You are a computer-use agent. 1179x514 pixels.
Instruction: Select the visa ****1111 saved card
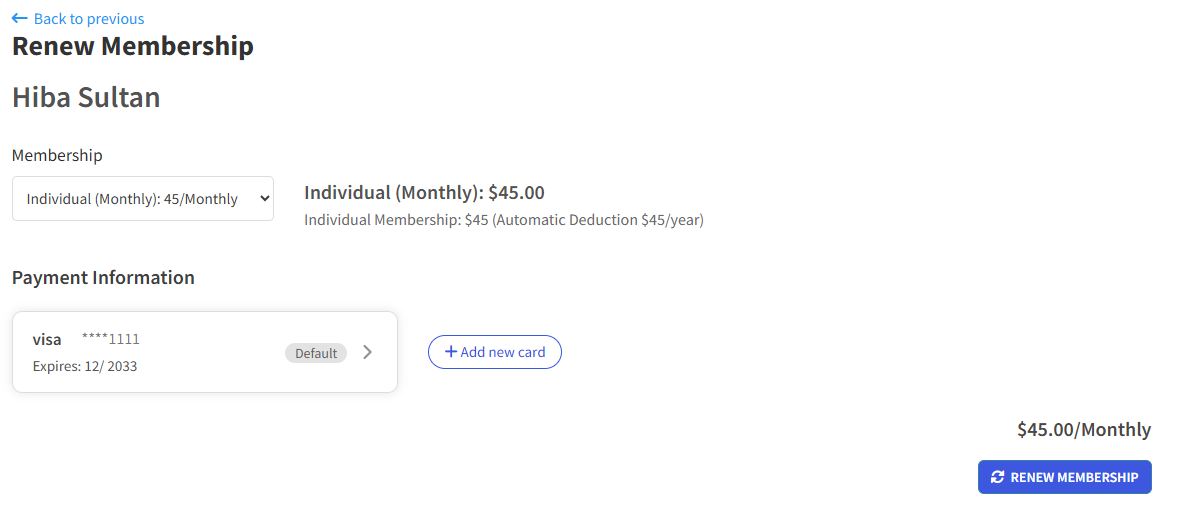(x=205, y=352)
